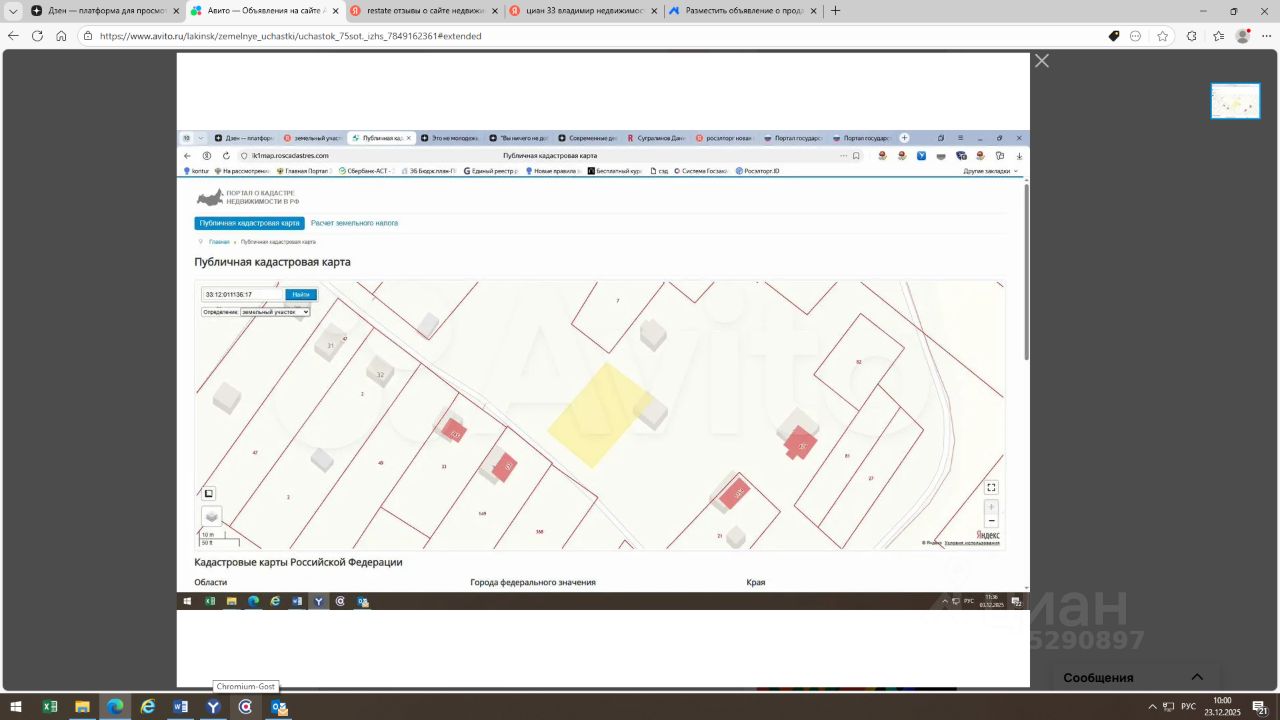Screen dimensions: 1280x720
Task: Open the tab actions dropdown arrow
Action: click(13, 11)
